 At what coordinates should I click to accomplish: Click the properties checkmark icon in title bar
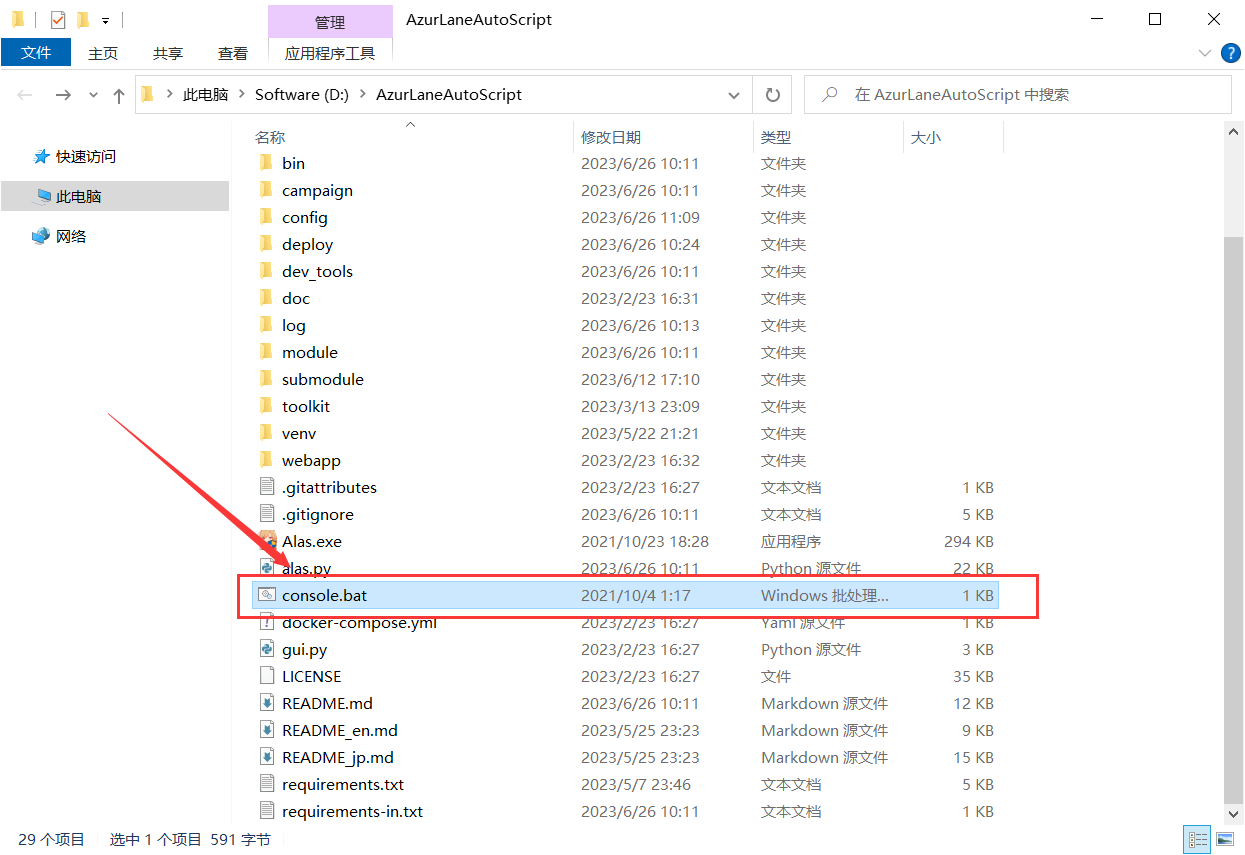pos(58,19)
